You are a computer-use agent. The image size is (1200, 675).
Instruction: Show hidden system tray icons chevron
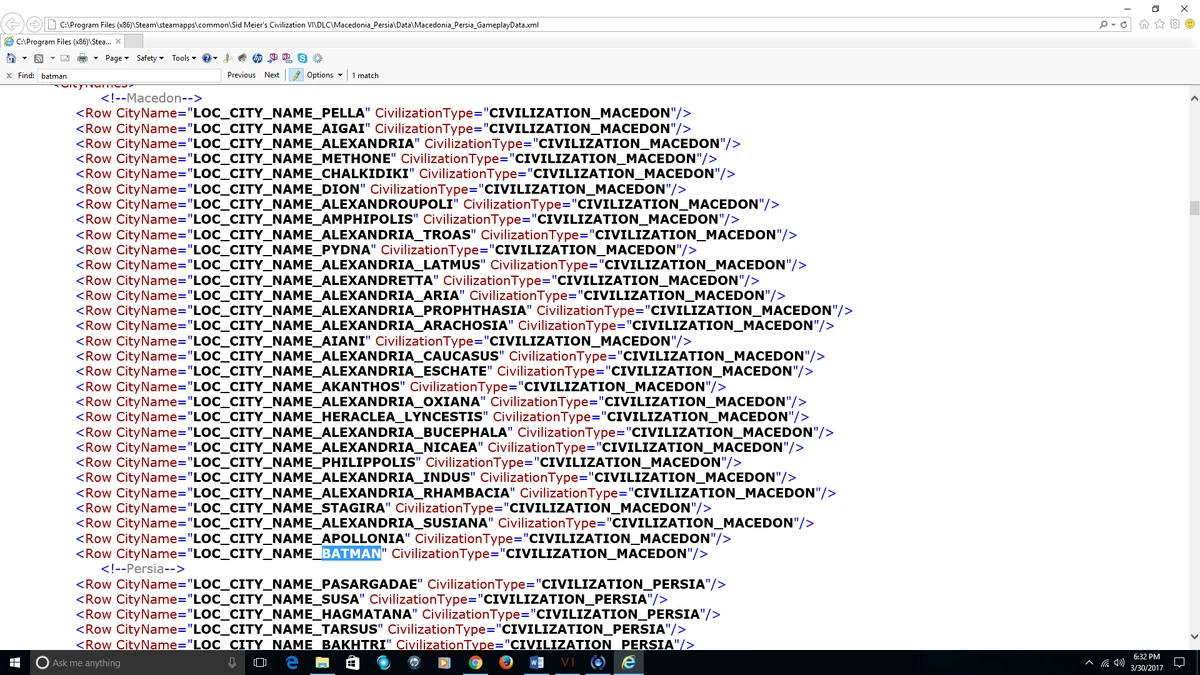pos(1089,662)
